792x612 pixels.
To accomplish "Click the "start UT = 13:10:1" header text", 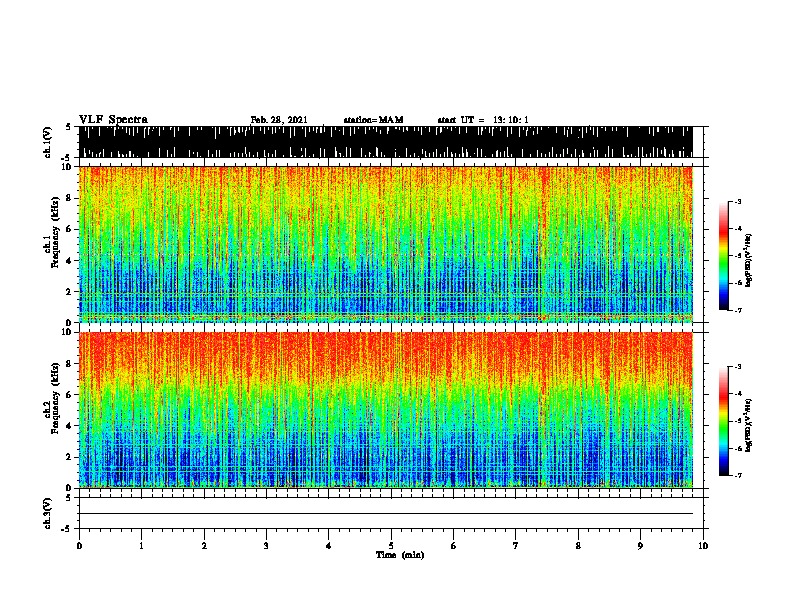I will 483,120.
